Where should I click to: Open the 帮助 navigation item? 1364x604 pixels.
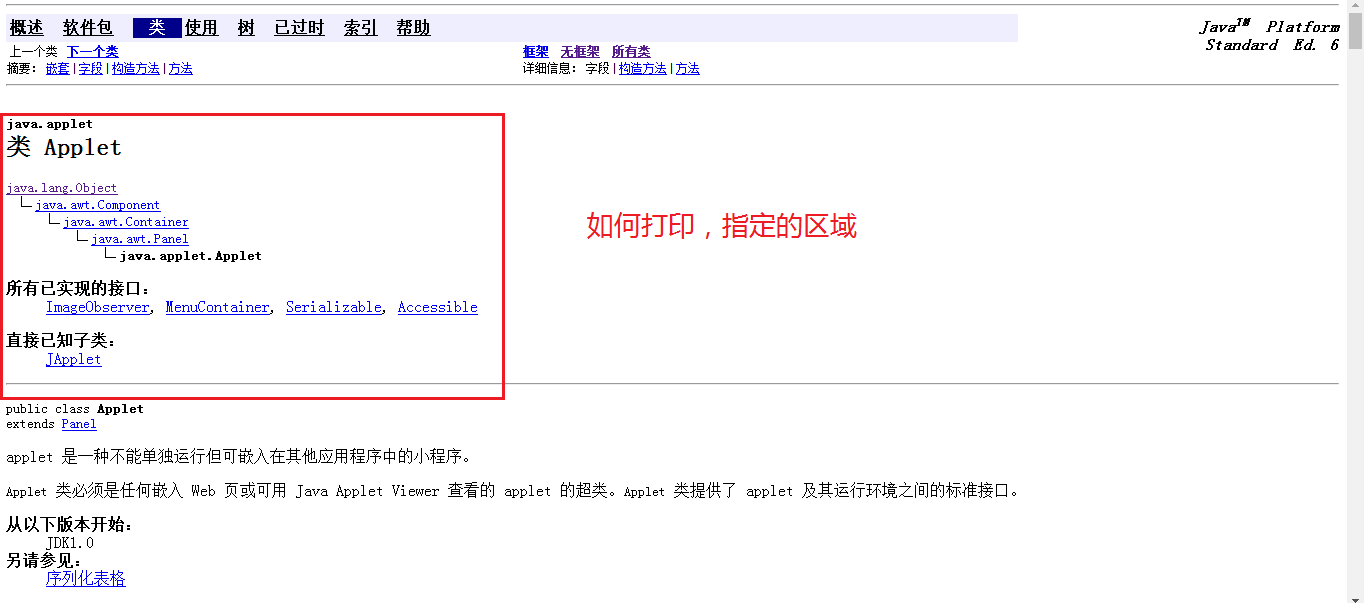[413, 28]
